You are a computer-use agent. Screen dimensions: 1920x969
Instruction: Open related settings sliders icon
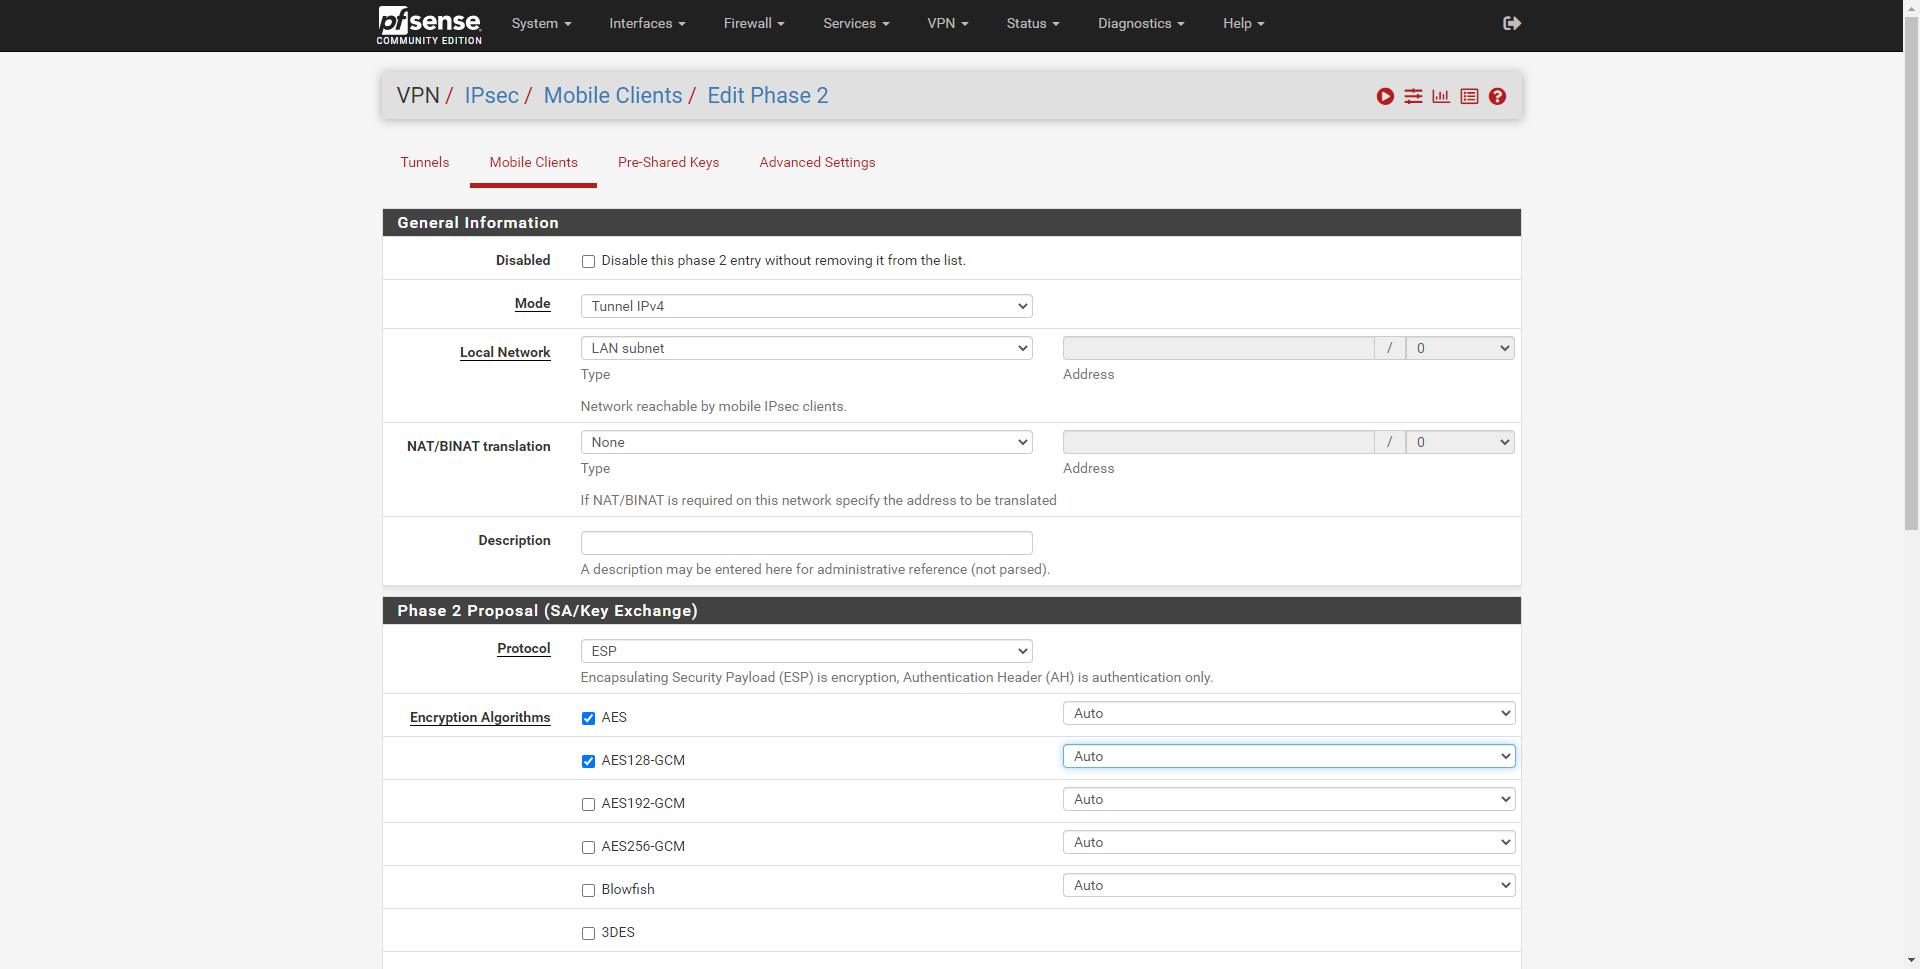[x=1413, y=96]
